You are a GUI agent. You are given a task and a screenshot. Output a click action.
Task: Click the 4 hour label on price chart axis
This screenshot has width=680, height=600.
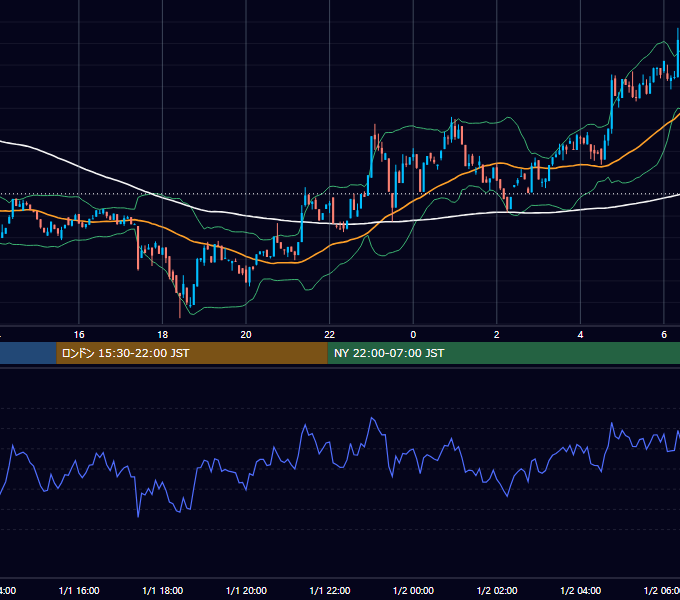(x=580, y=335)
